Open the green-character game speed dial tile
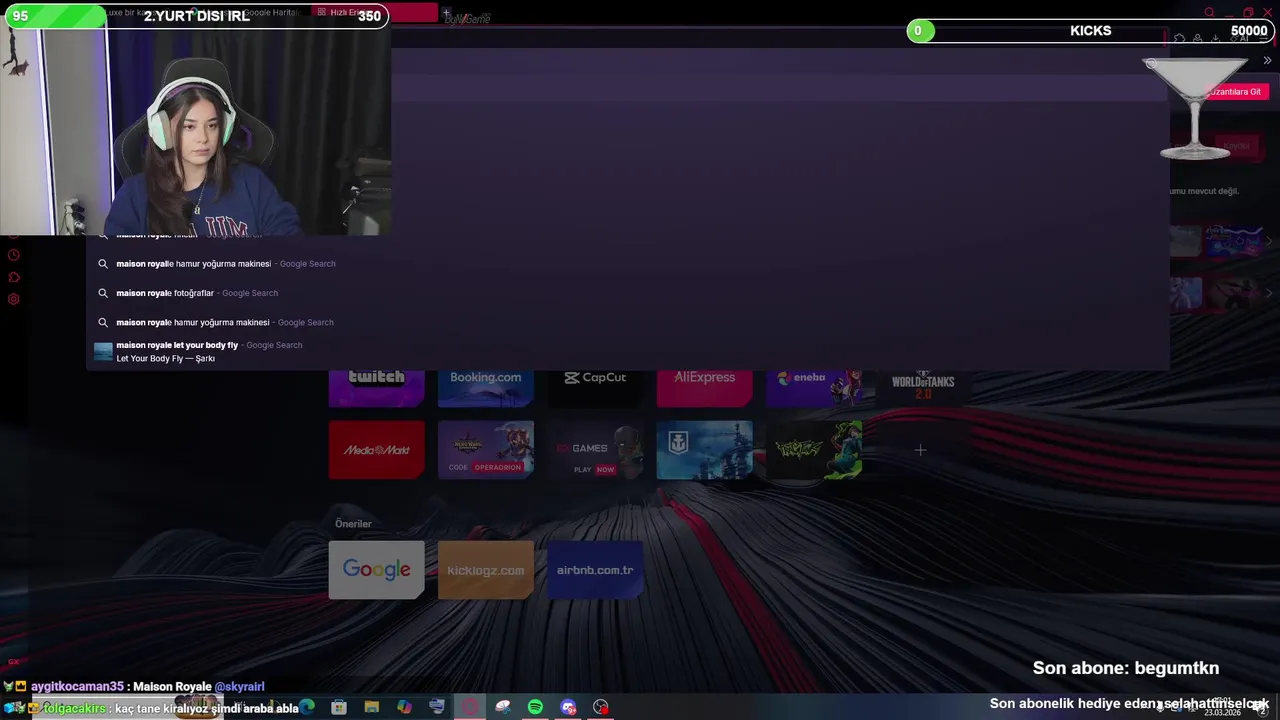 click(814, 450)
